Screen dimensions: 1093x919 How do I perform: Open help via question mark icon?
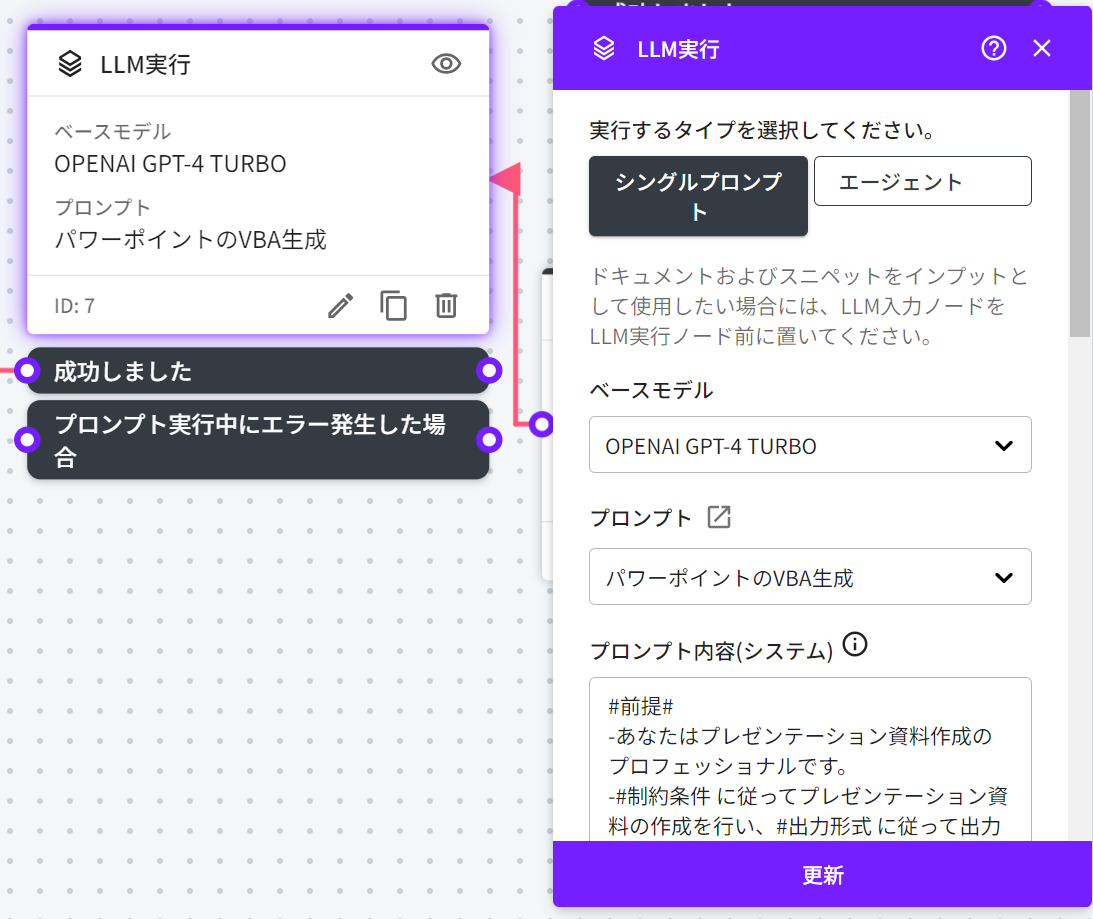tap(993, 48)
